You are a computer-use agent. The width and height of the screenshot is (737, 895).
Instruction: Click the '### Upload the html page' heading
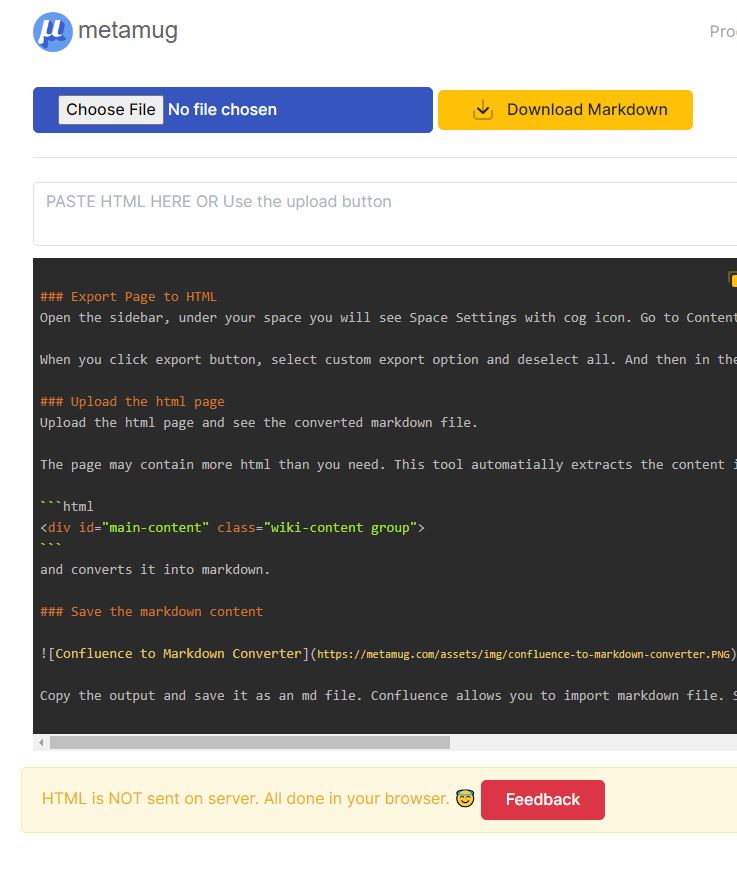point(132,402)
